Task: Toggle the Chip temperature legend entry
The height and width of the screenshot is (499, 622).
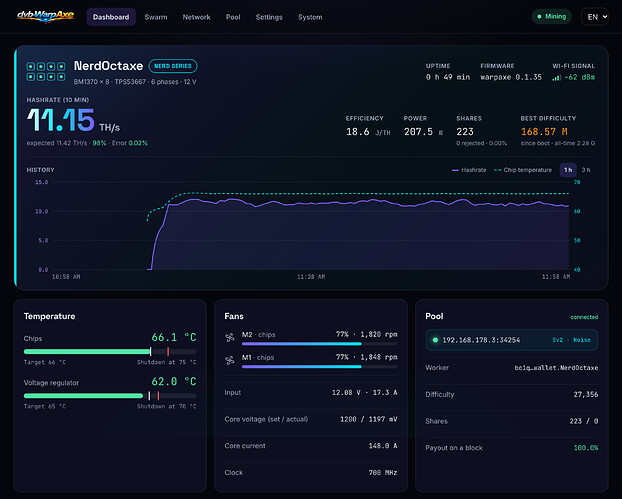Action: coord(523,170)
